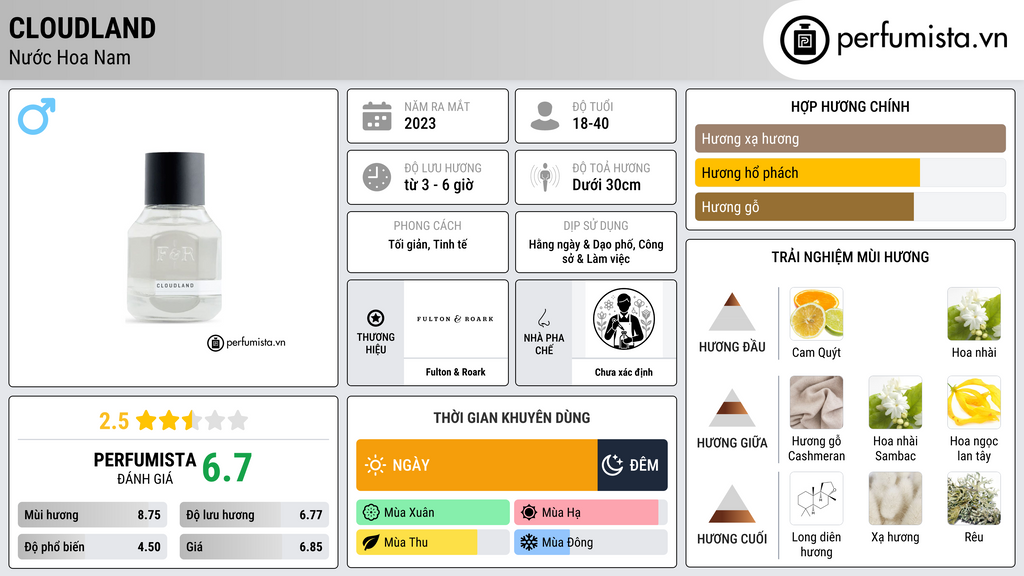Click the Nước Hoa Nam subtitle
1024x576 pixels.
(70, 57)
